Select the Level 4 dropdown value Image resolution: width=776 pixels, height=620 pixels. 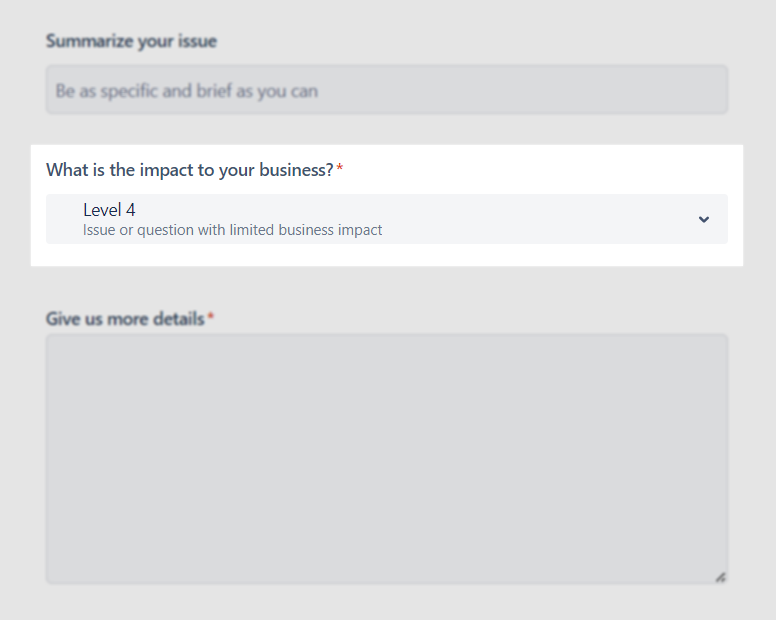(x=109, y=210)
